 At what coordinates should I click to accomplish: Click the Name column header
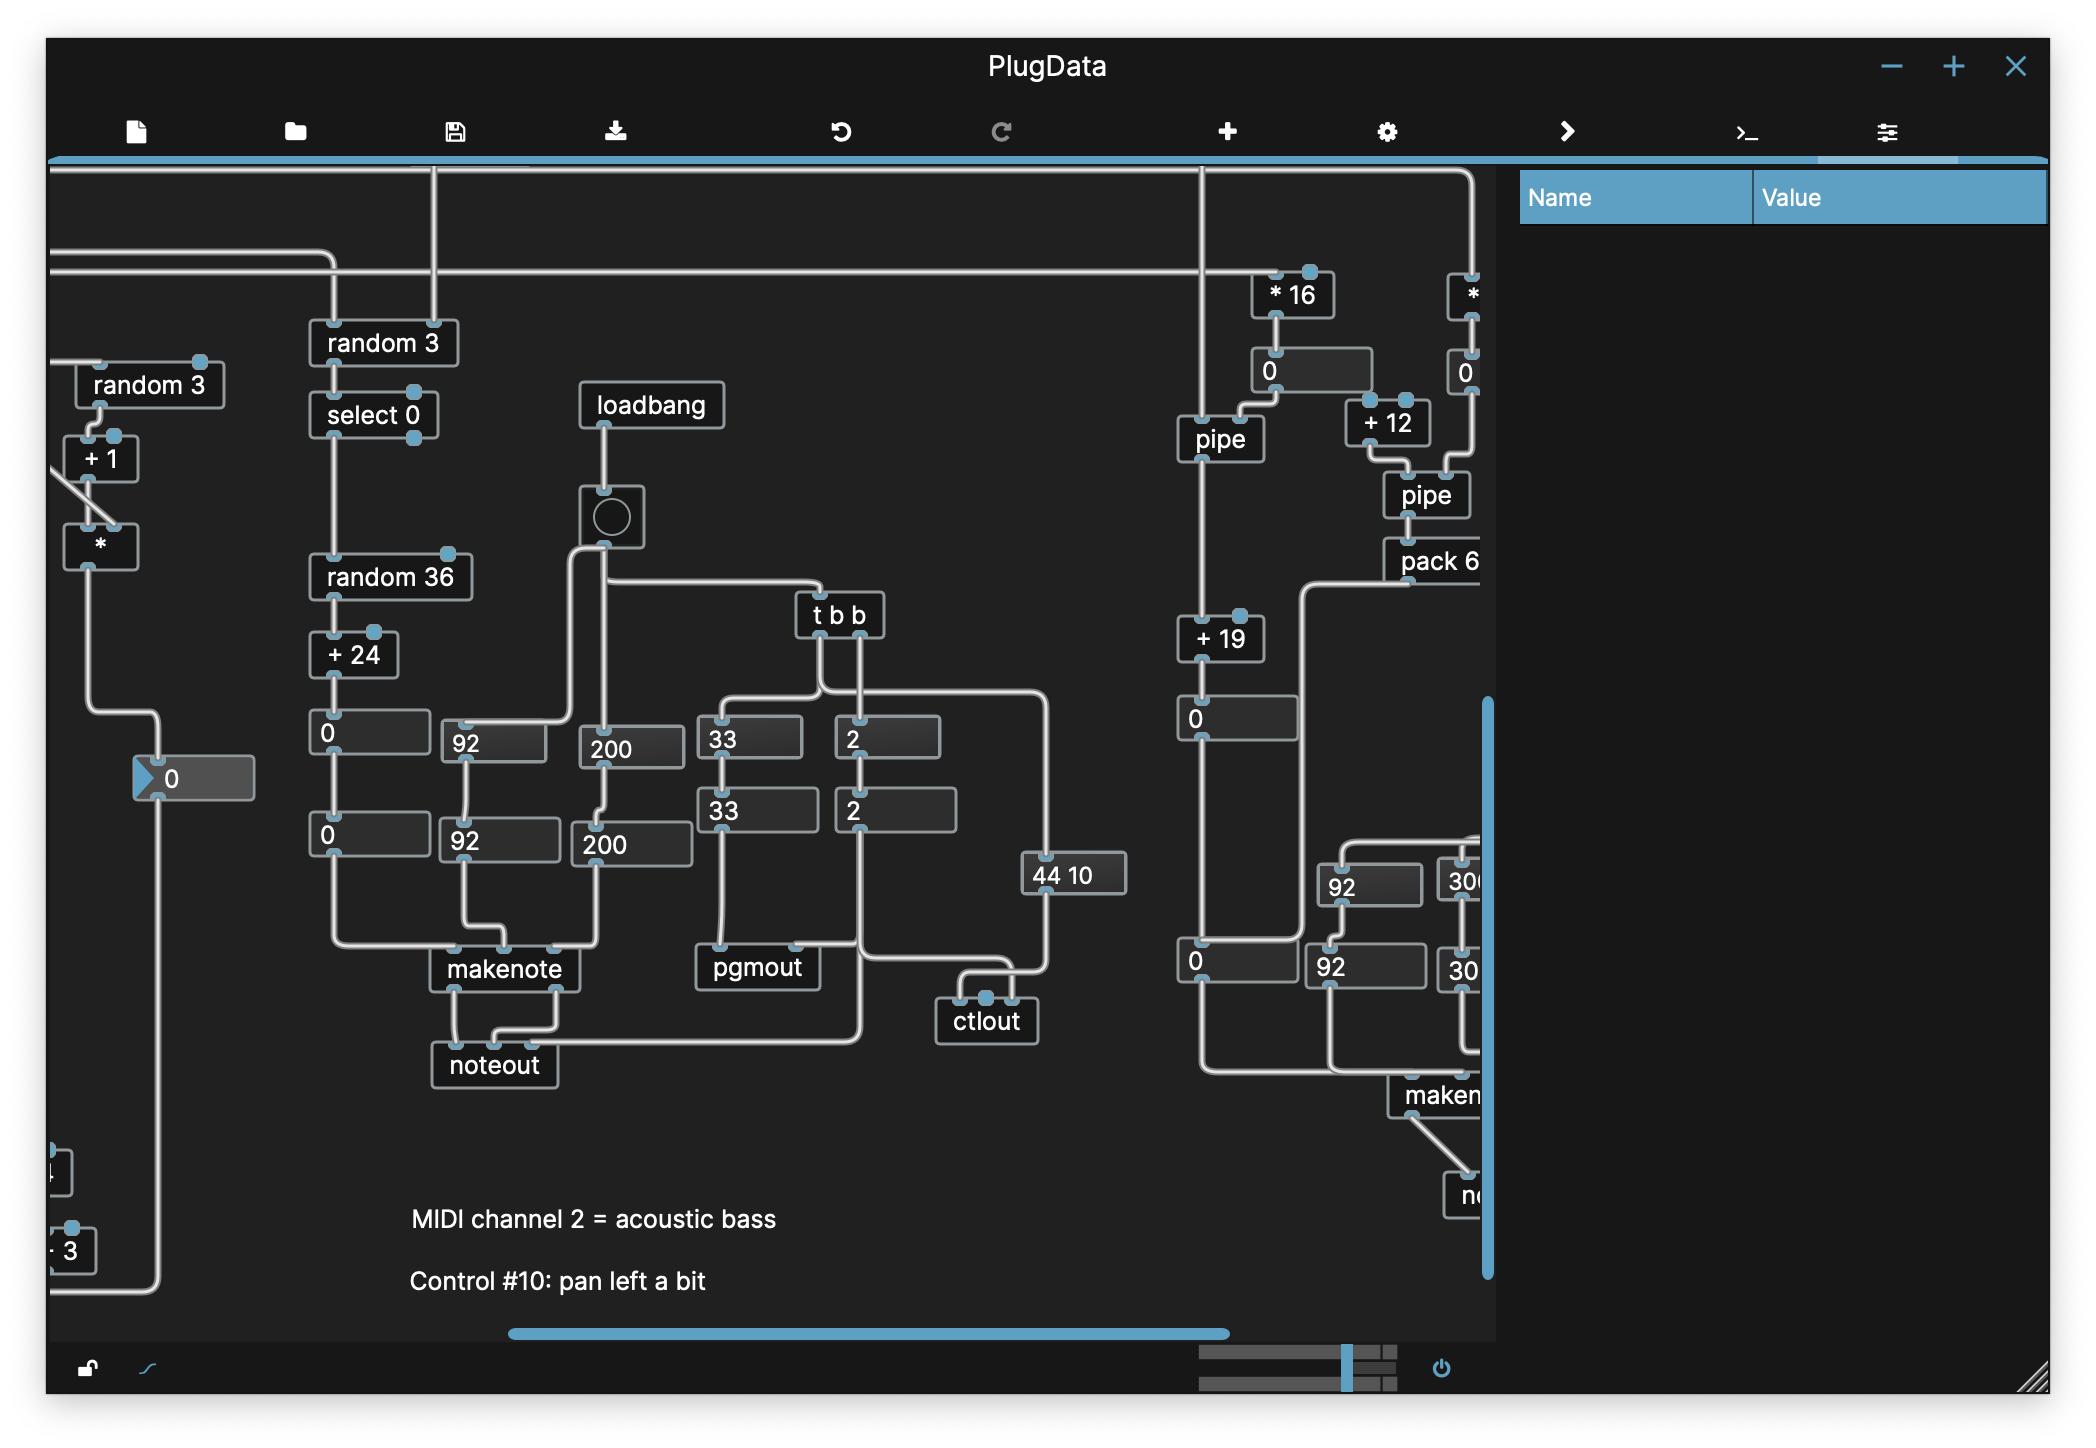click(x=1634, y=197)
